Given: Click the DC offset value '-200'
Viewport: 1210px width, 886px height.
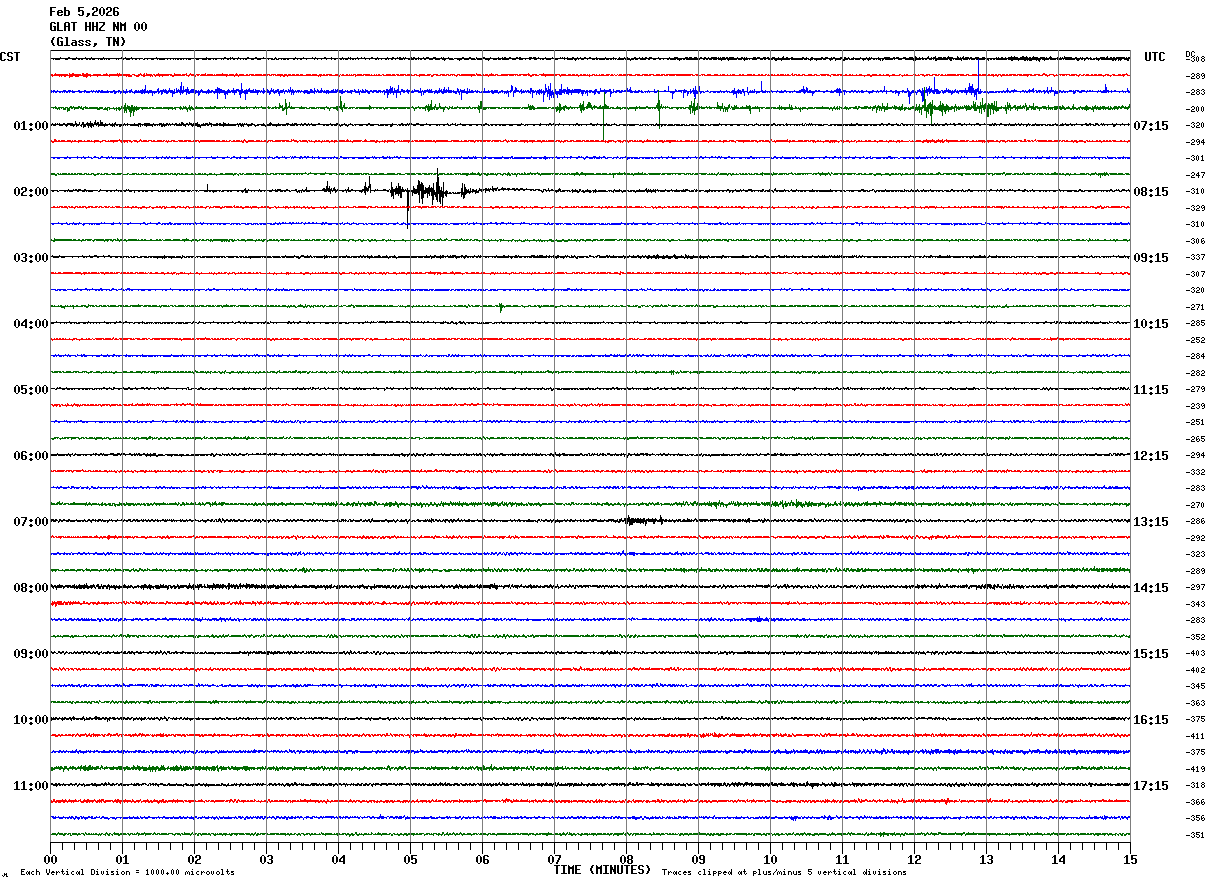Looking at the screenshot, I should pyautogui.click(x=1195, y=109).
